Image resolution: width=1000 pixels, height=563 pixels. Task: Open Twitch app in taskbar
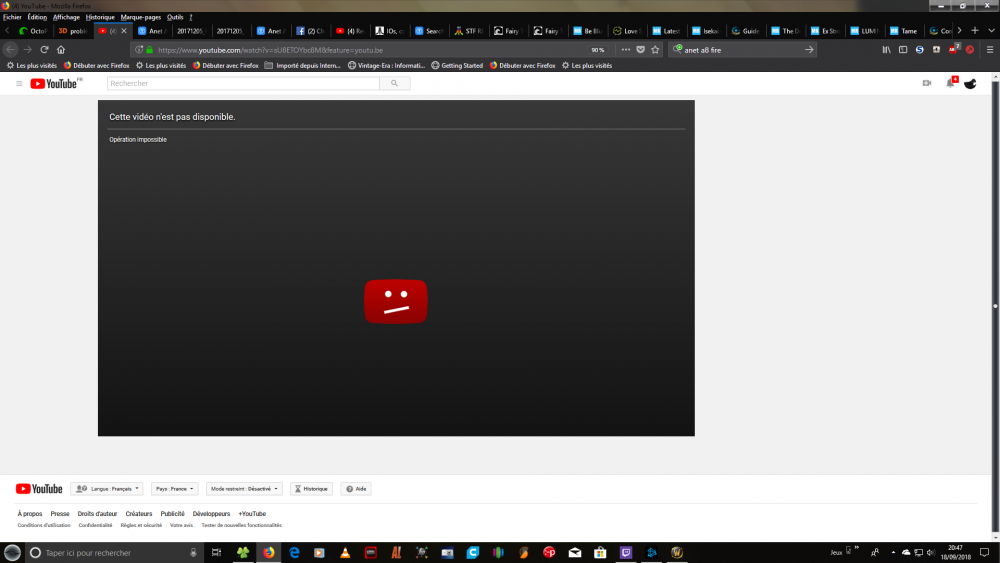click(626, 553)
